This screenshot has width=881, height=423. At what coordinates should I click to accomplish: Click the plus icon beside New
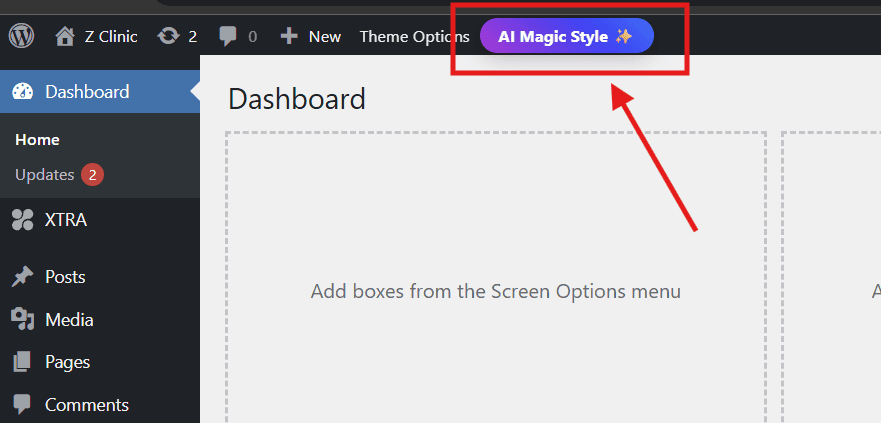tap(289, 36)
